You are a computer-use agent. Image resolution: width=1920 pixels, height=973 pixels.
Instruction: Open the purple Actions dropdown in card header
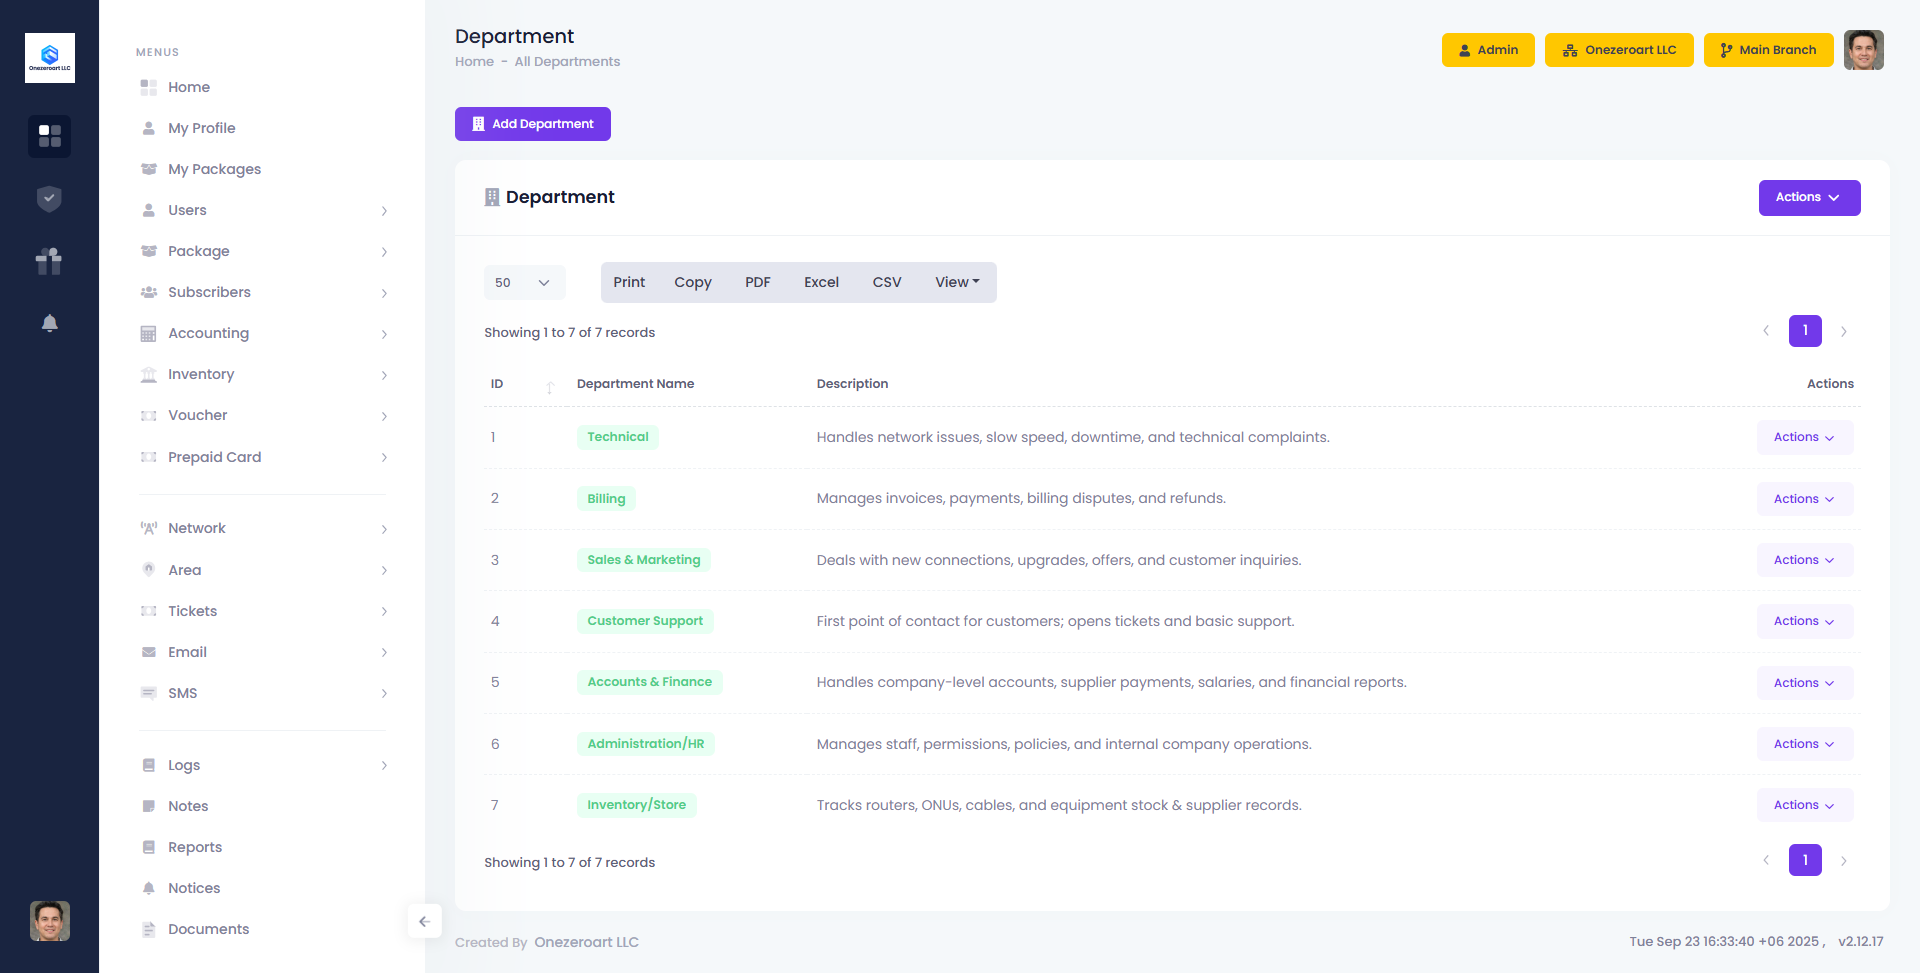(1808, 198)
